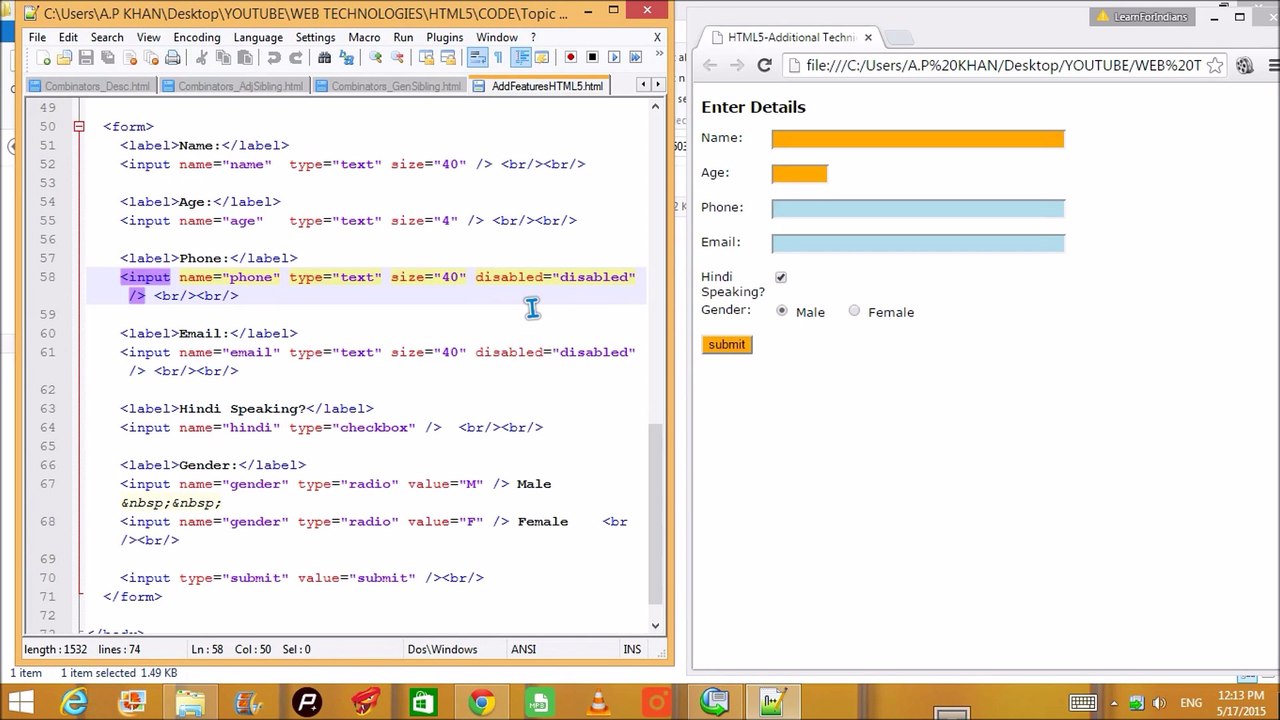Click the orange submit button
Screen dimensions: 1280x720
pos(727,344)
